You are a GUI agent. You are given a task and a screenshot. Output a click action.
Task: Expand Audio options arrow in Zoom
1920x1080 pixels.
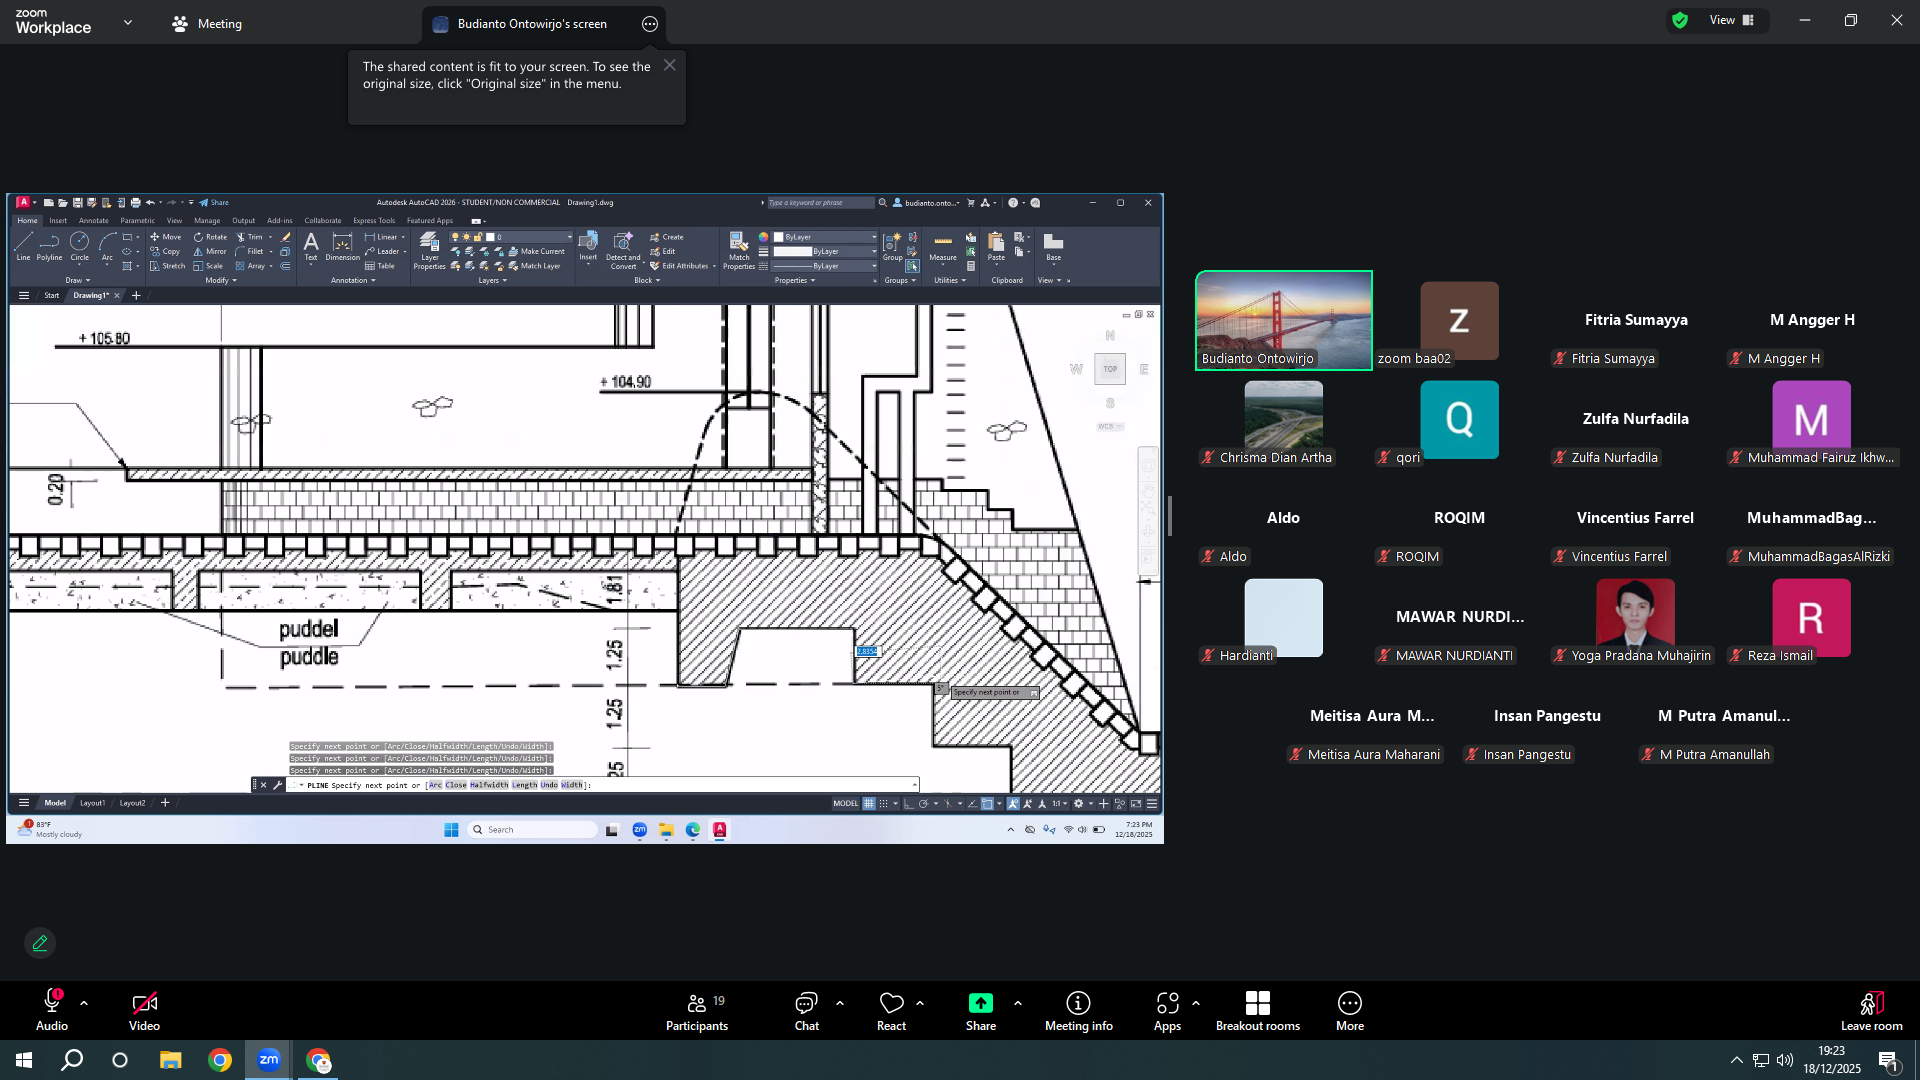(84, 1003)
